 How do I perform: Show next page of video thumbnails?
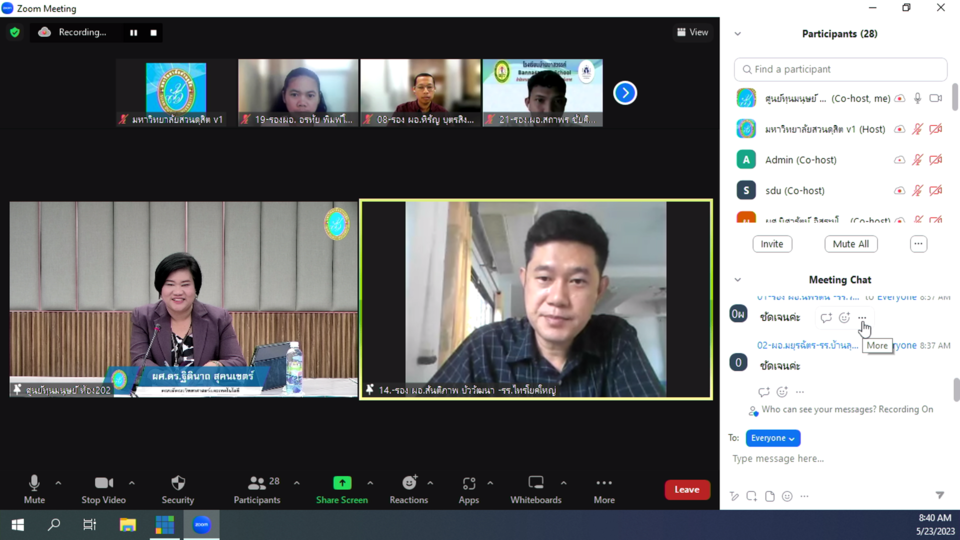(x=625, y=93)
